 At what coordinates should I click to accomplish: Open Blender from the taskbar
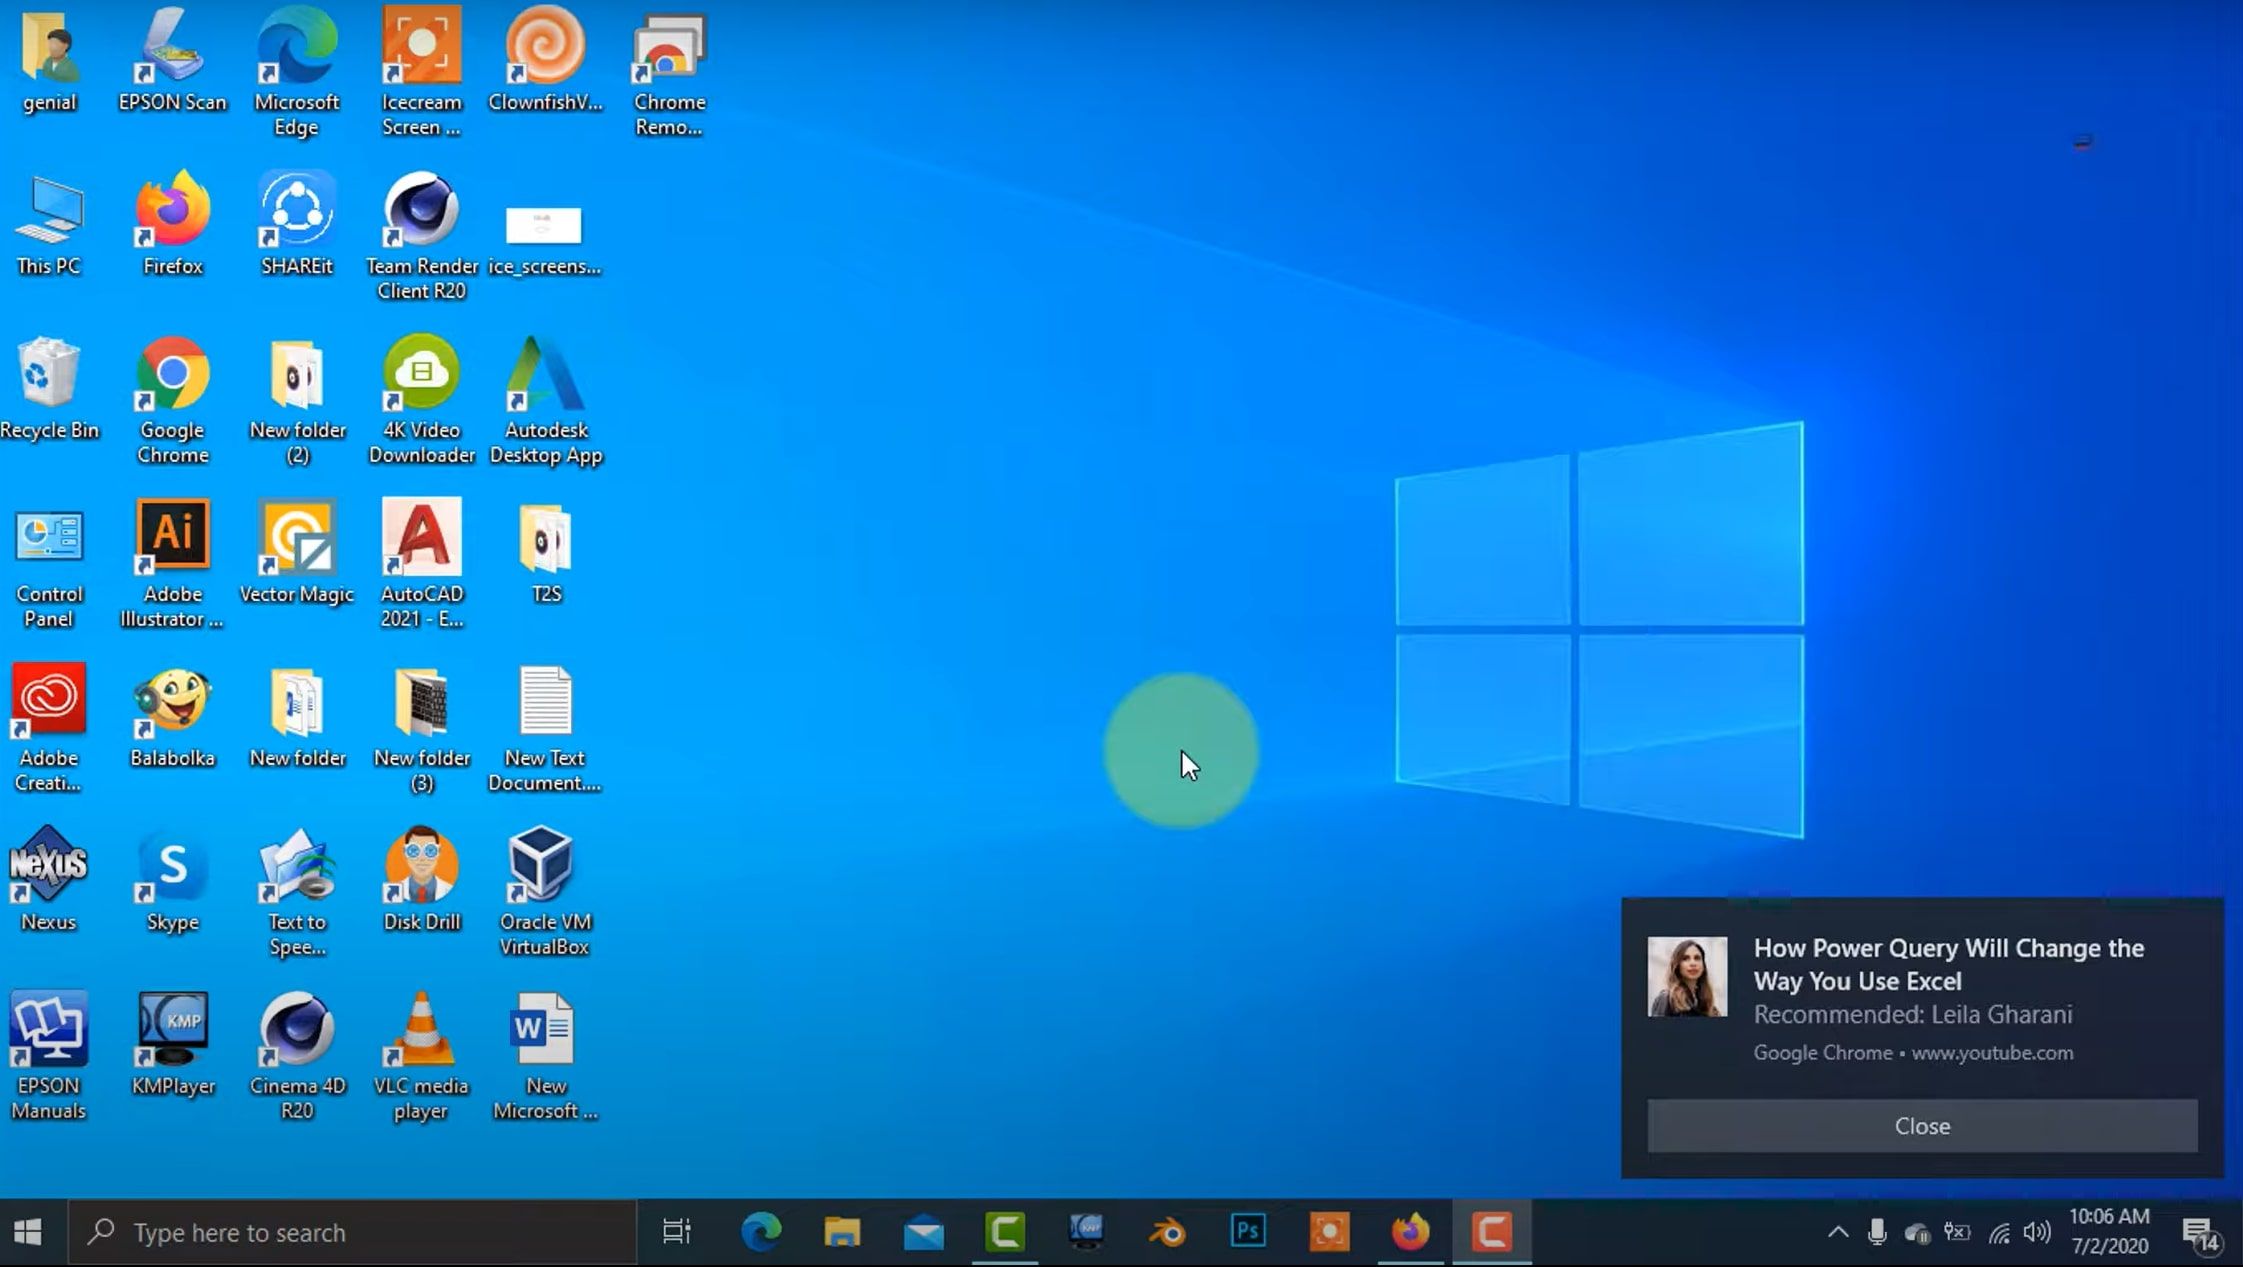(1167, 1232)
